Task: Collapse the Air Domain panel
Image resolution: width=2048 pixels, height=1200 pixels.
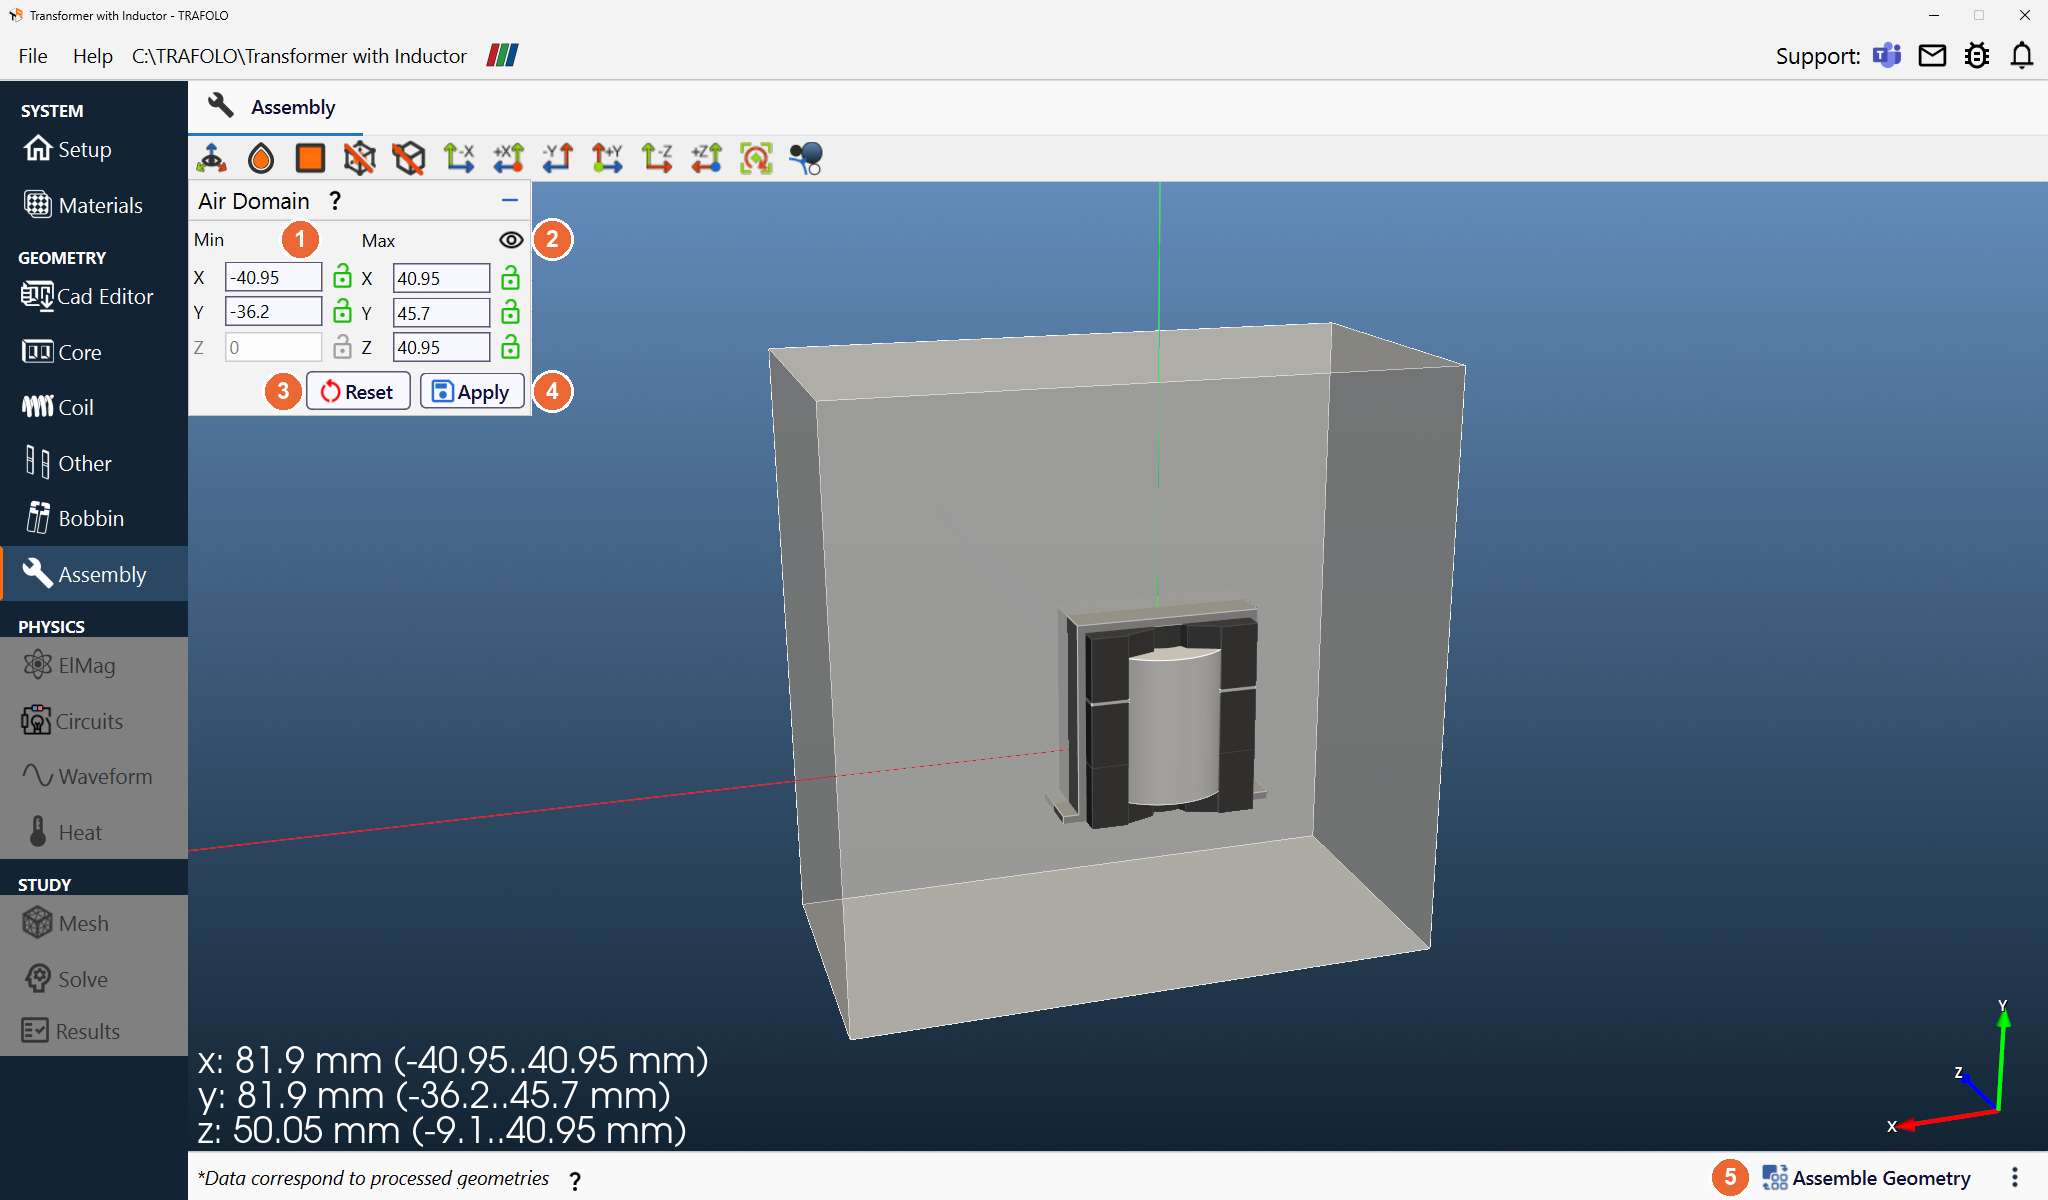Action: coord(510,201)
